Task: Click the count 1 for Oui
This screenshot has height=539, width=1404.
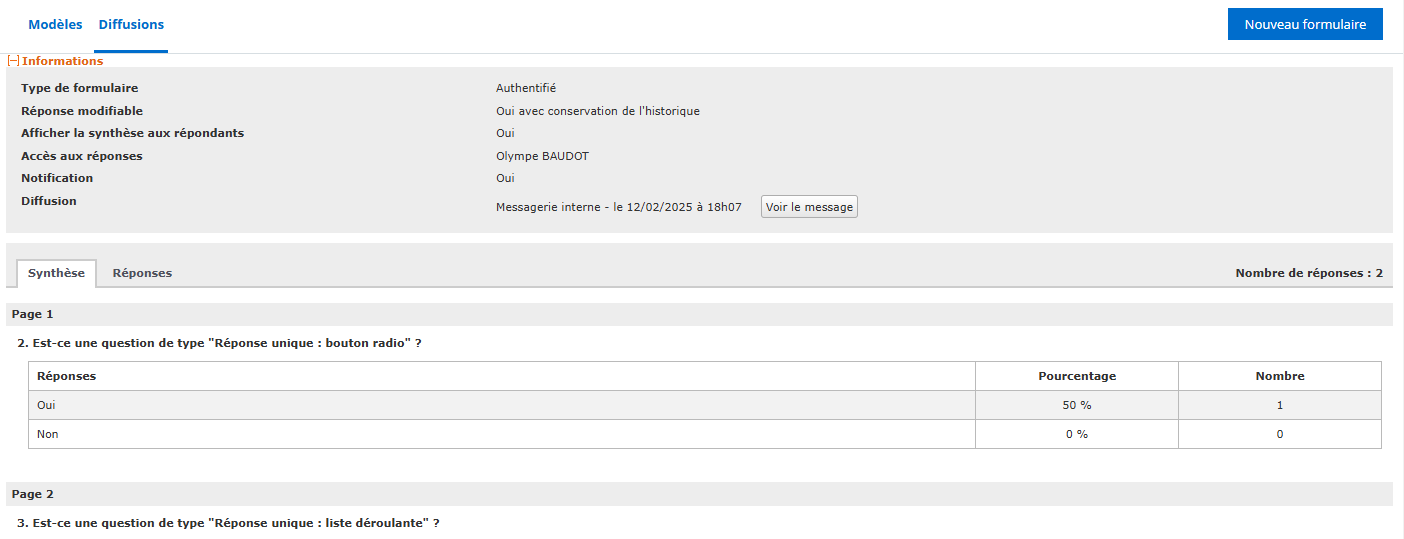Action: (x=1279, y=405)
